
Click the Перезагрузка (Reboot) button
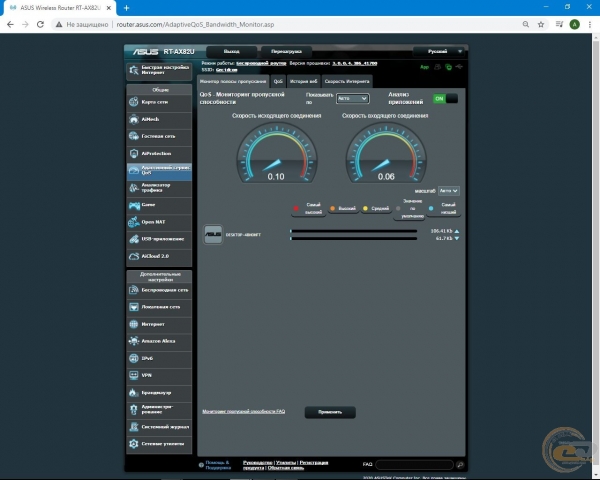tap(286, 51)
